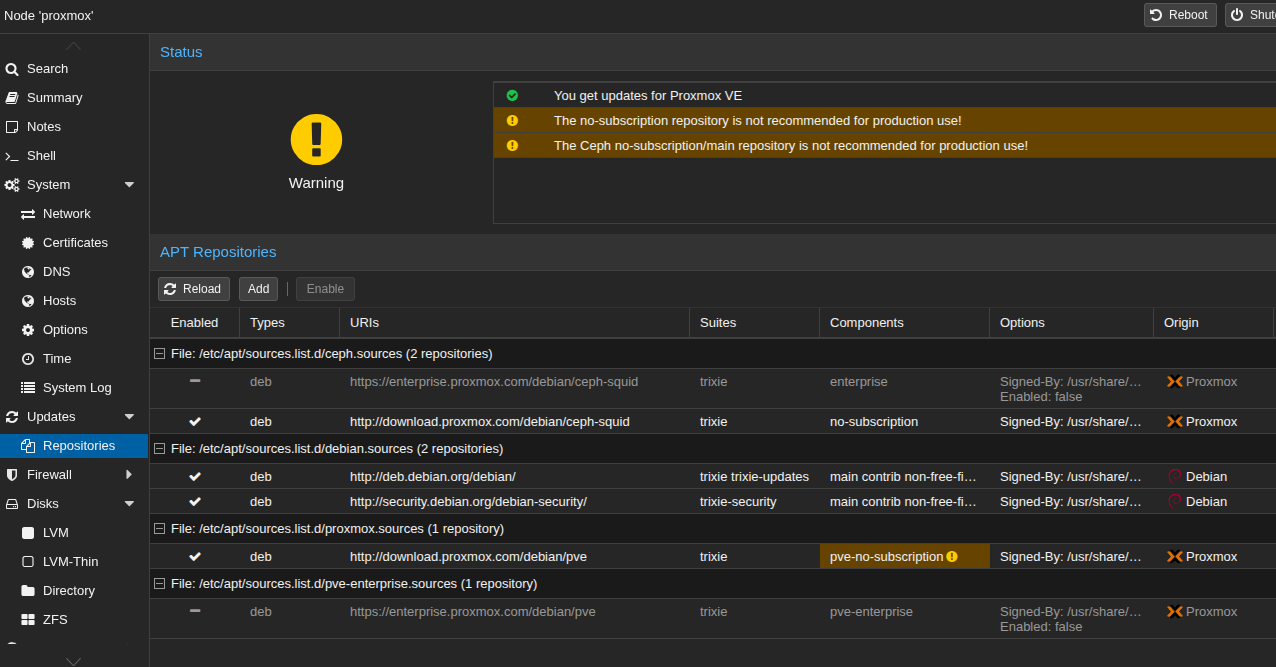Image resolution: width=1276 pixels, height=667 pixels.
Task: Click the Reboot button
Action: click(1180, 15)
